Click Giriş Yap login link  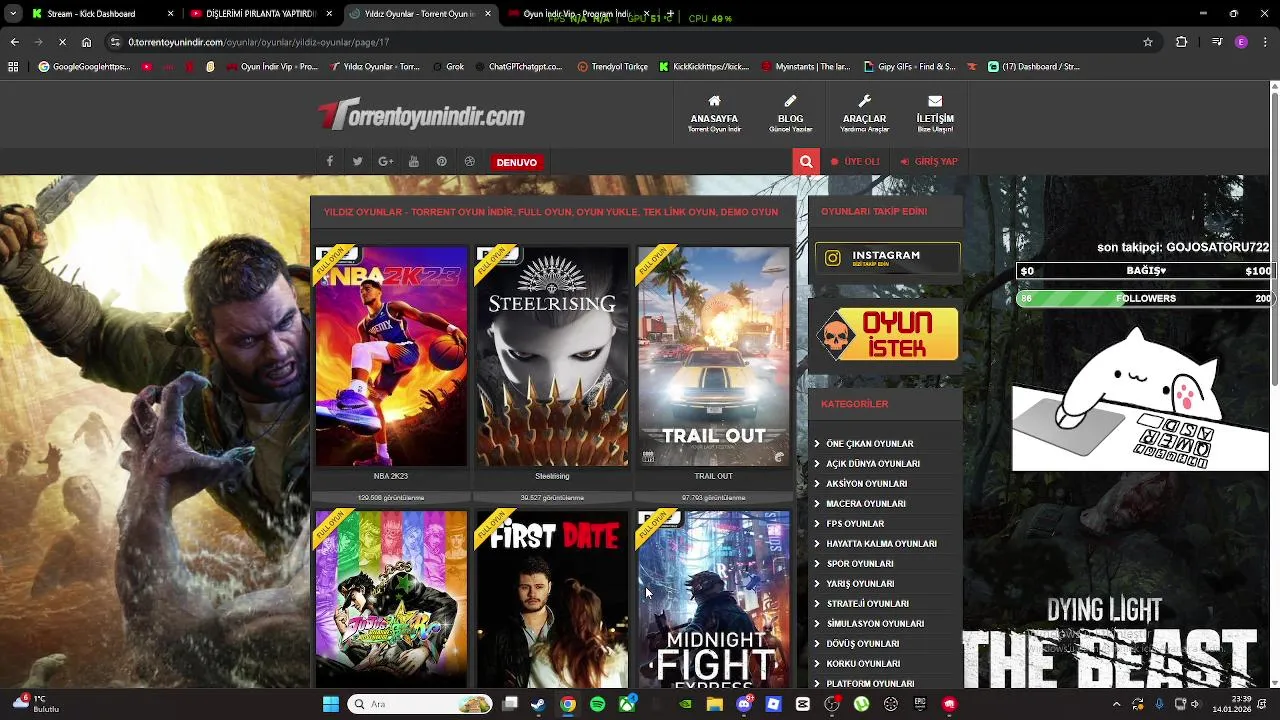click(929, 161)
